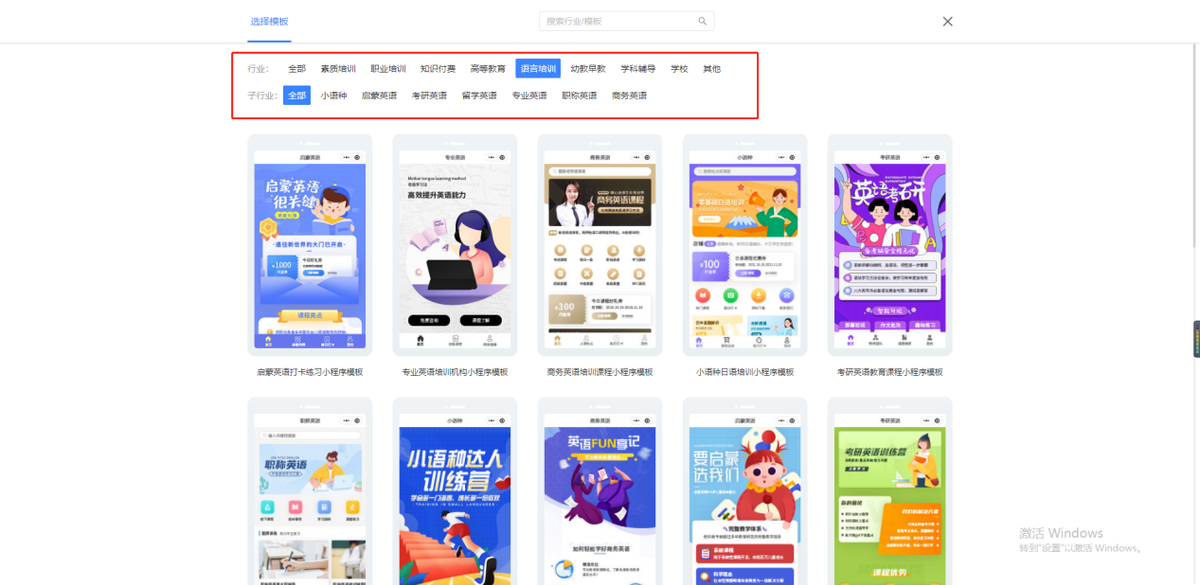Filter industry by 幼教早教
Image resolution: width=1200 pixels, height=585 pixels.
(588, 69)
